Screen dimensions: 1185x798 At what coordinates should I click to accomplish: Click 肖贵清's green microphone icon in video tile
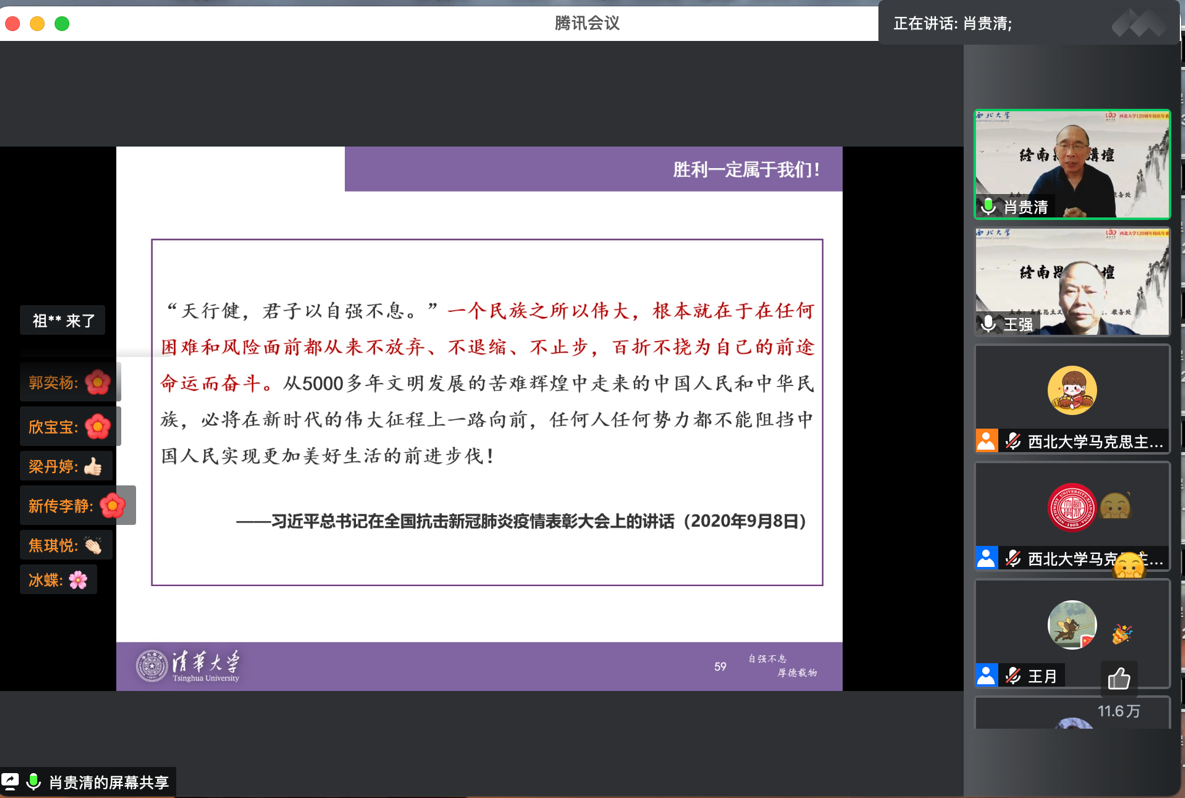[x=988, y=207]
